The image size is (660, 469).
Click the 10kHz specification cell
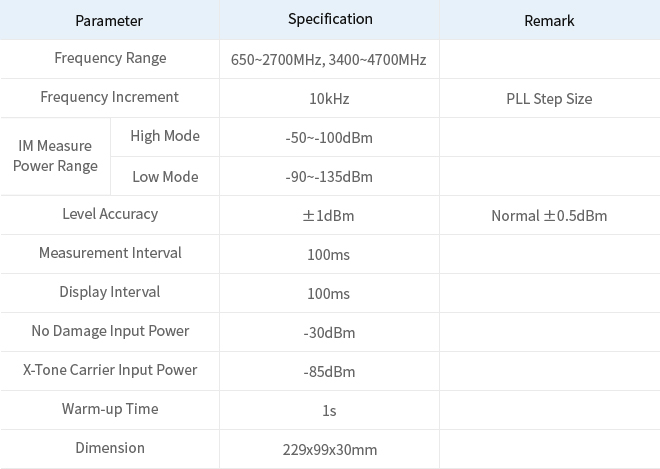329,99
